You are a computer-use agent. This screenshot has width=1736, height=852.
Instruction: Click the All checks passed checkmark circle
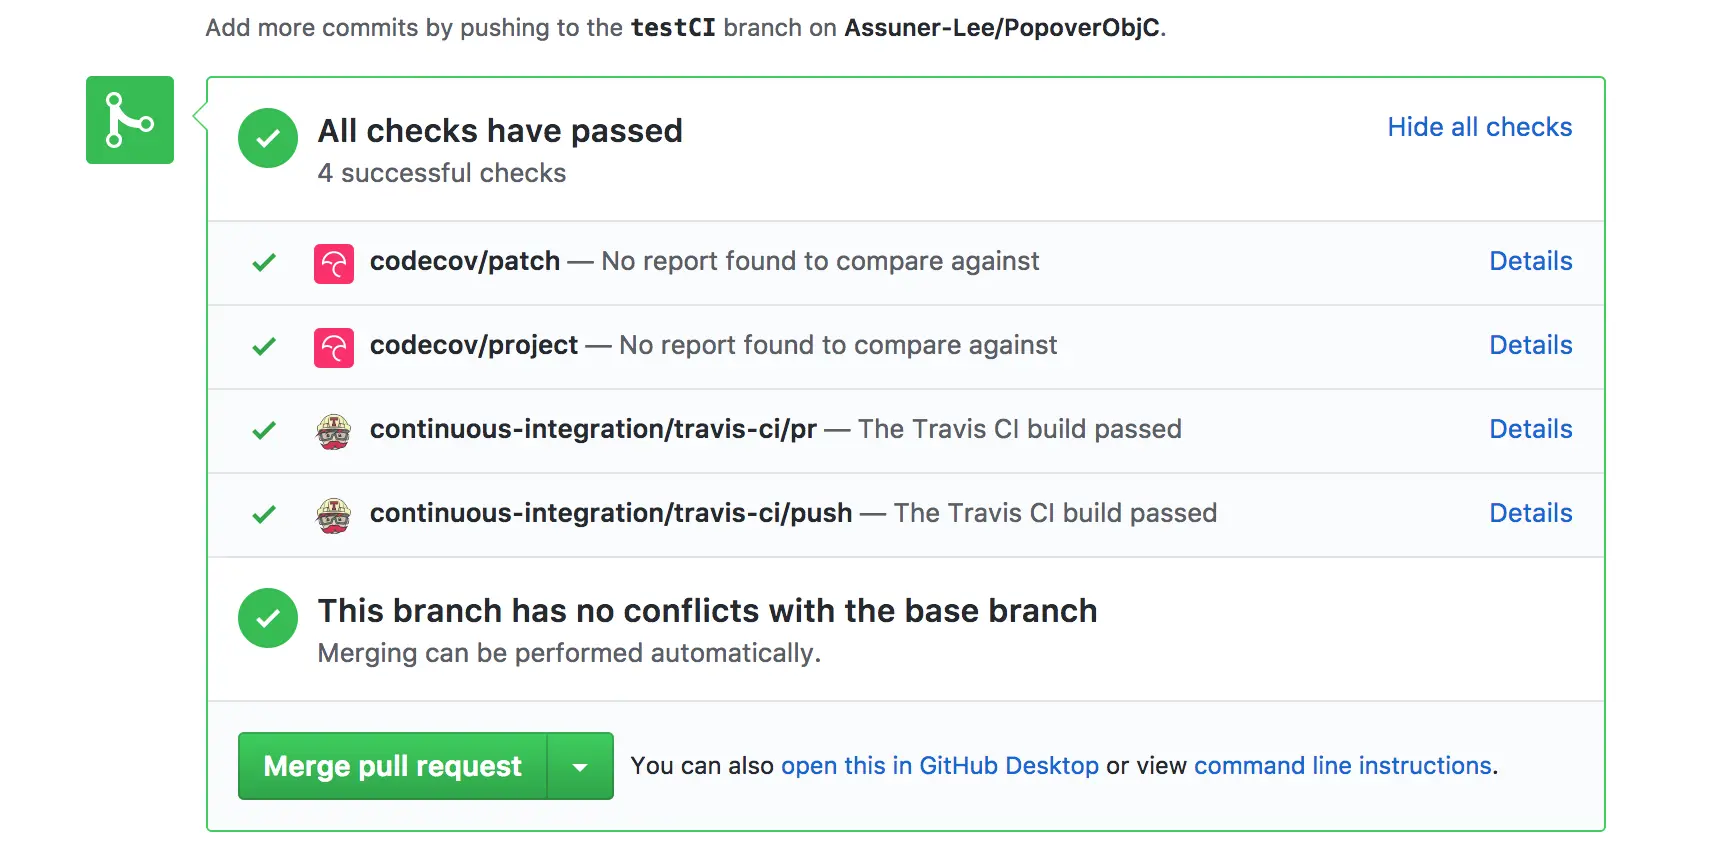pos(268,138)
